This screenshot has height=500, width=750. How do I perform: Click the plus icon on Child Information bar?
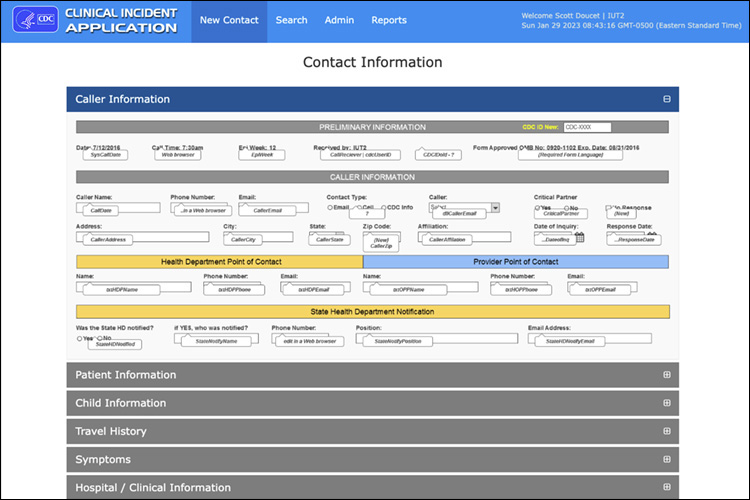[x=666, y=403]
